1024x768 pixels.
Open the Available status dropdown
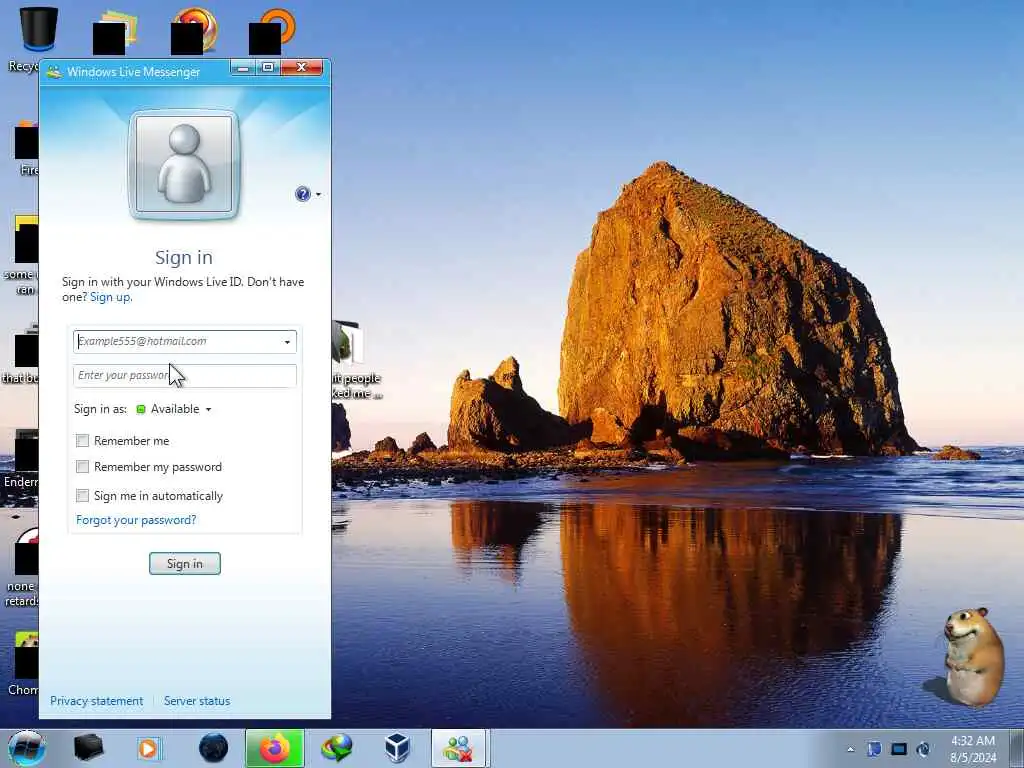pos(174,409)
